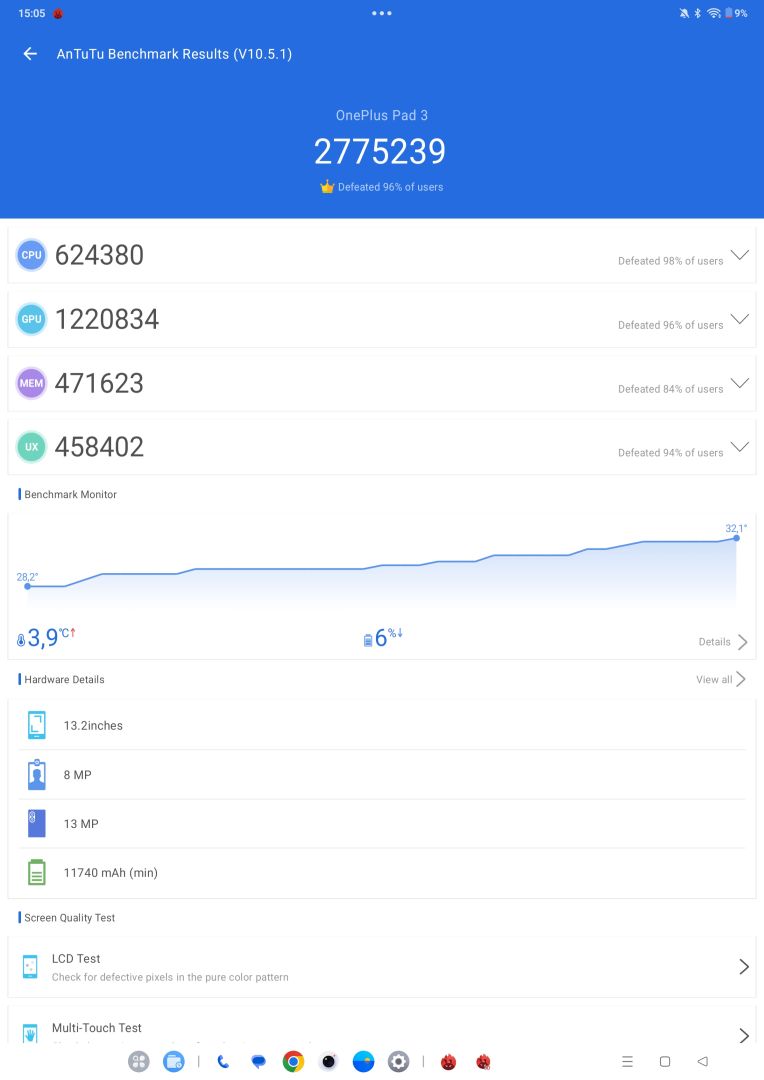Expand the GPU score details chevron
This screenshot has width=764, height=1080.
click(739, 319)
